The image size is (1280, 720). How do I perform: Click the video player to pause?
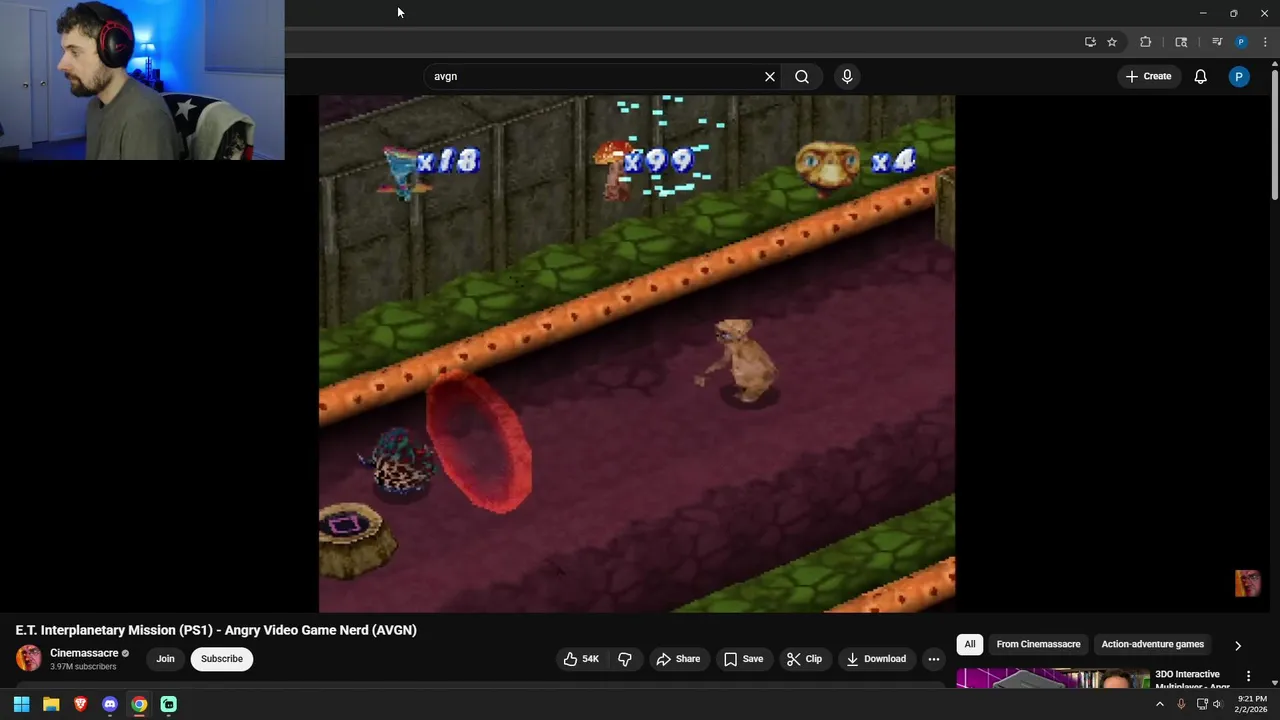(x=637, y=354)
